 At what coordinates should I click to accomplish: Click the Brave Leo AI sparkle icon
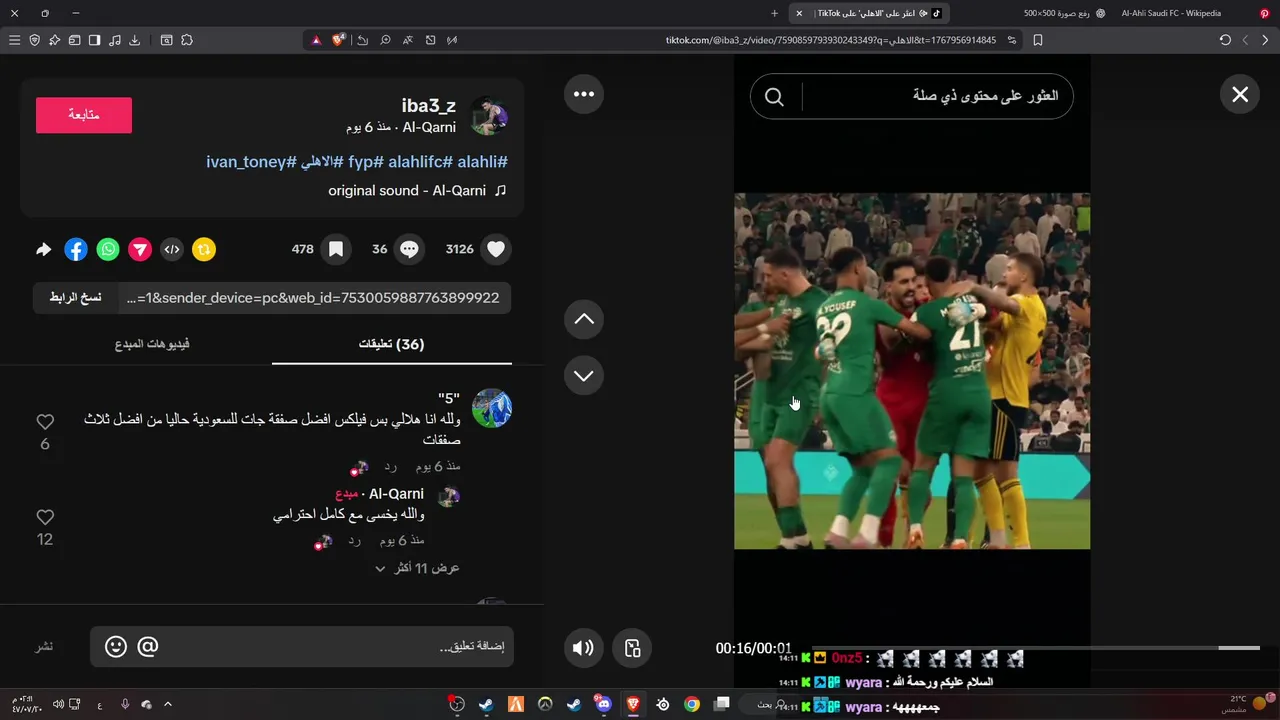[x=55, y=40]
